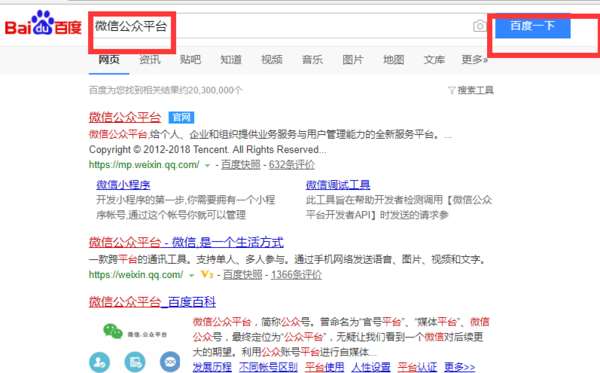Open the 微信公众平台 官网 result title

[125, 117]
